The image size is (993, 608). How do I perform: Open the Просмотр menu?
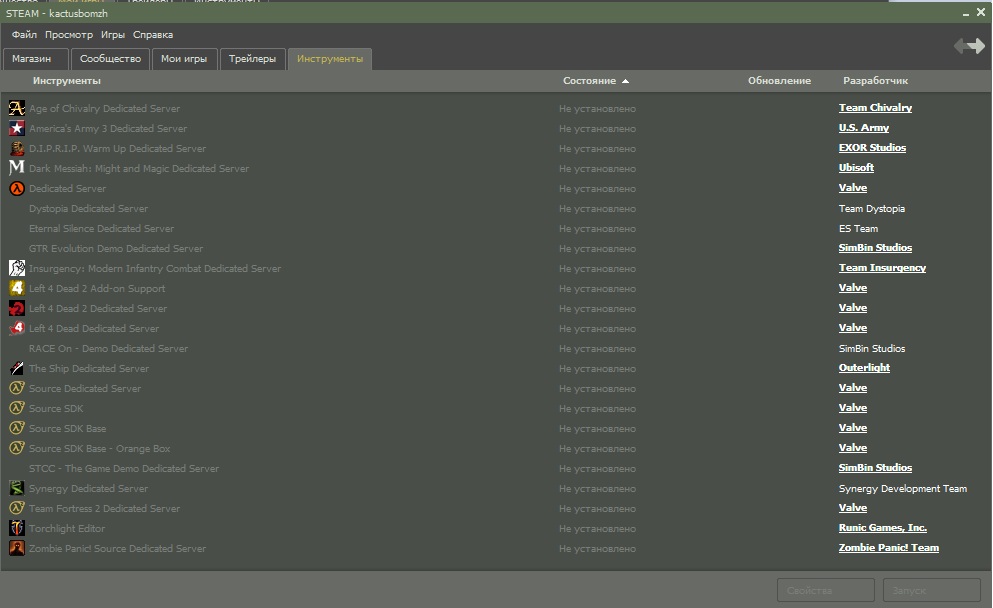click(68, 35)
